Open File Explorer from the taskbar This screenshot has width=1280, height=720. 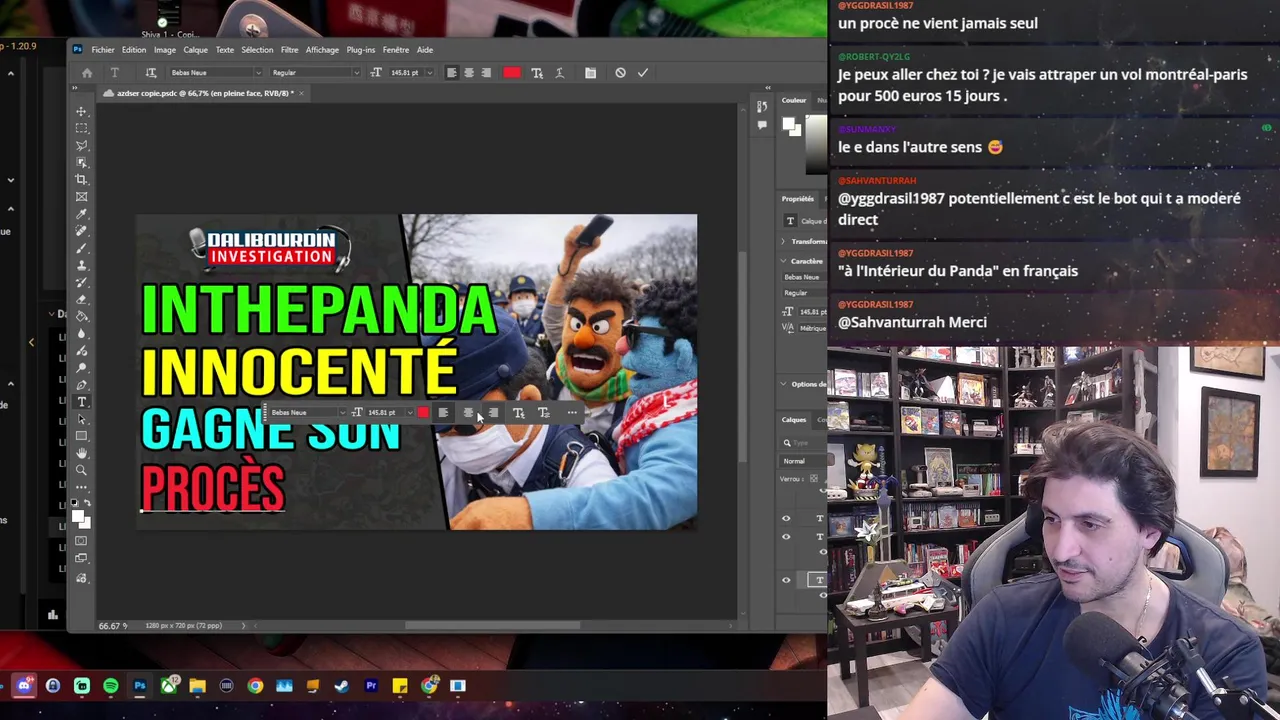(x=198, y=686)
